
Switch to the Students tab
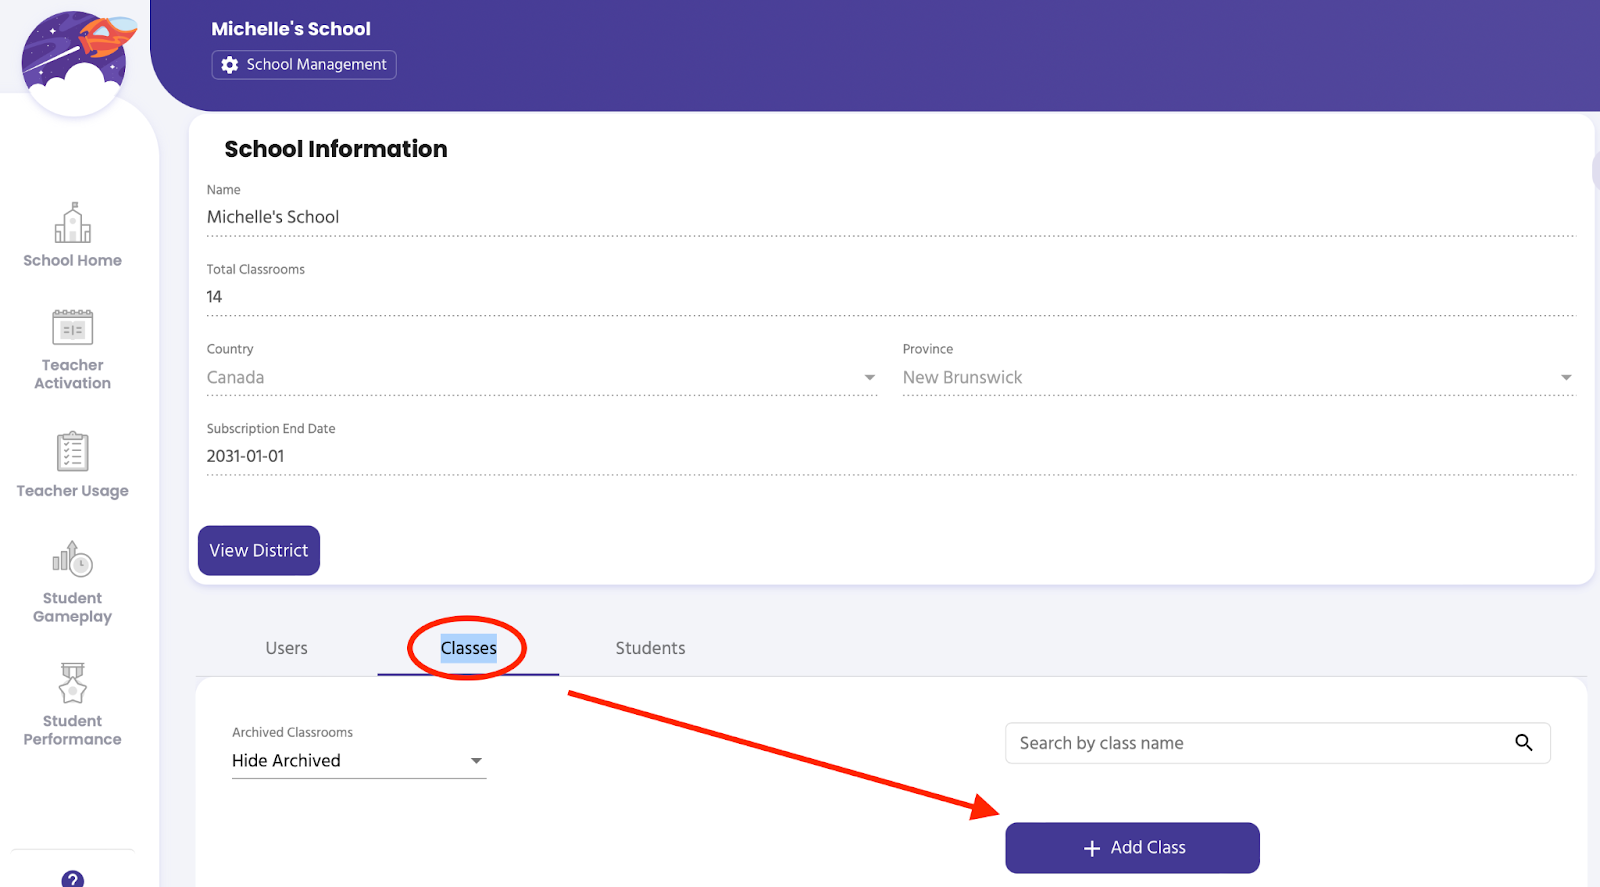point(650,648)
